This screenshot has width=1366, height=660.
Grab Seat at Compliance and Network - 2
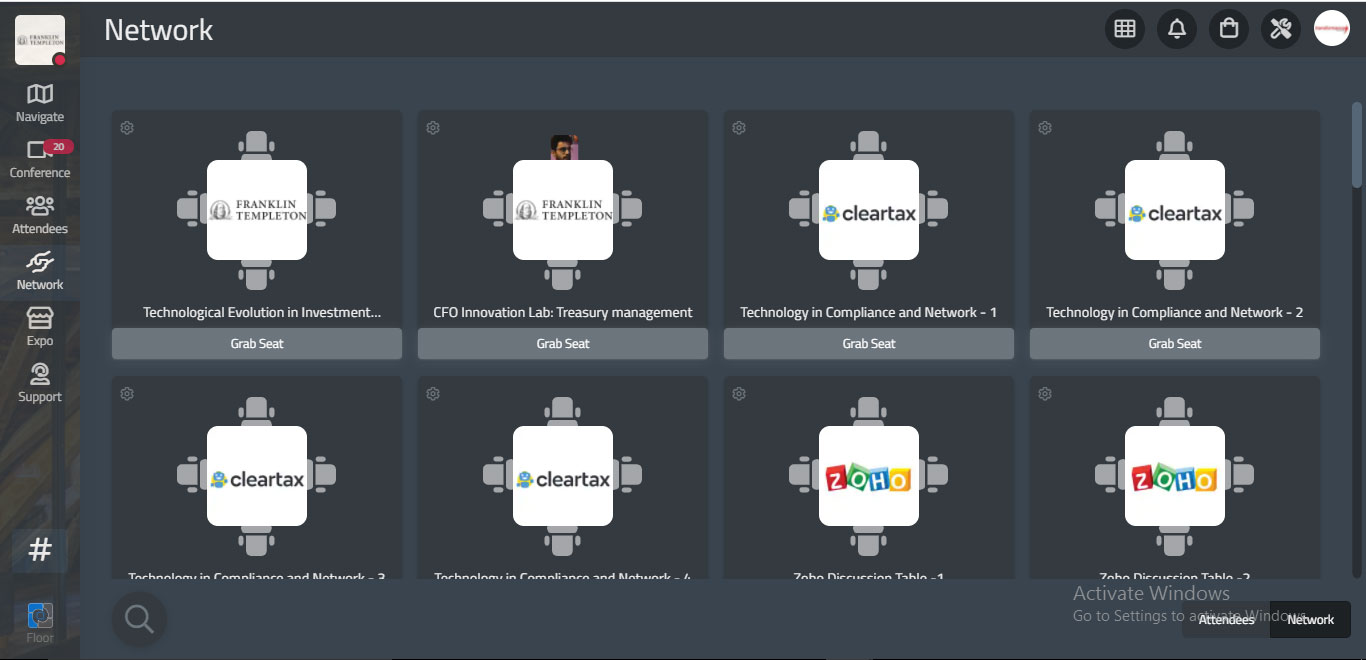pyautogui.click(x=1175, y=343)
